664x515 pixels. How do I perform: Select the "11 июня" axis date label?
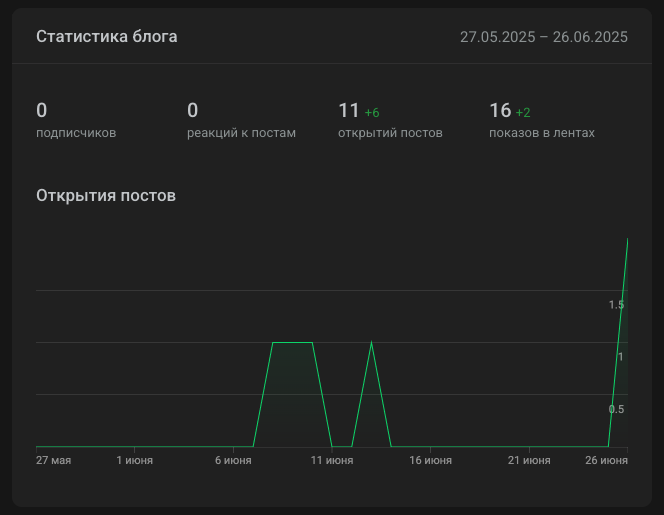[x=332, y=460]
